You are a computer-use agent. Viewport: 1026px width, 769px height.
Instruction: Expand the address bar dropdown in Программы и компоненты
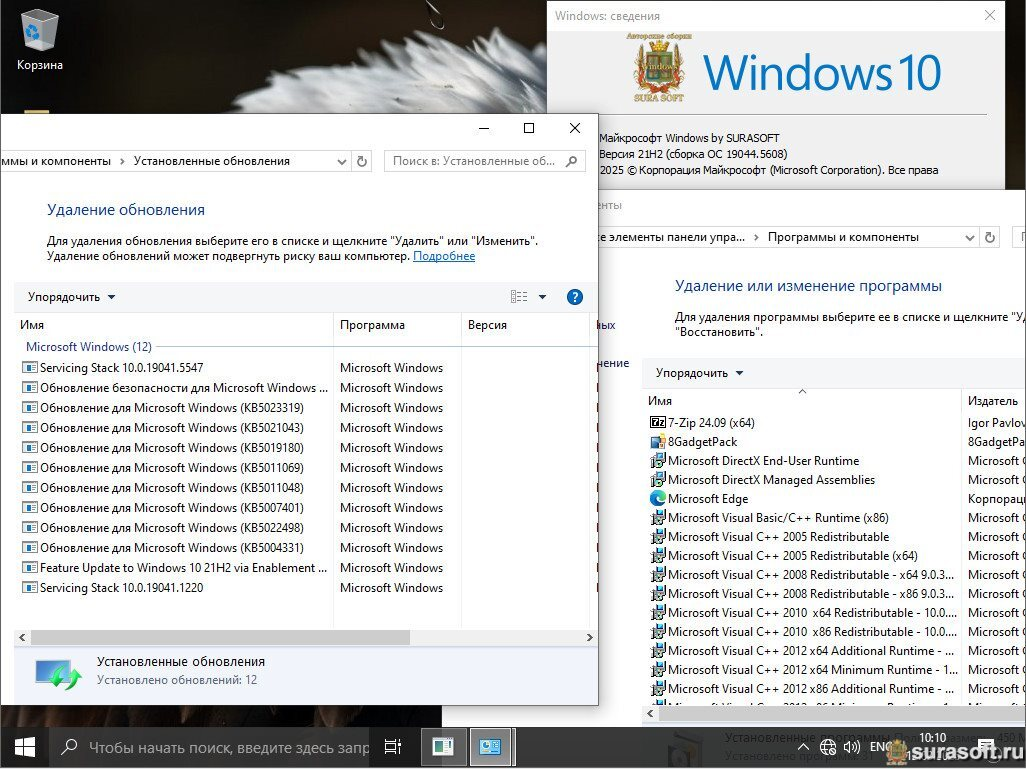[970, 238]
